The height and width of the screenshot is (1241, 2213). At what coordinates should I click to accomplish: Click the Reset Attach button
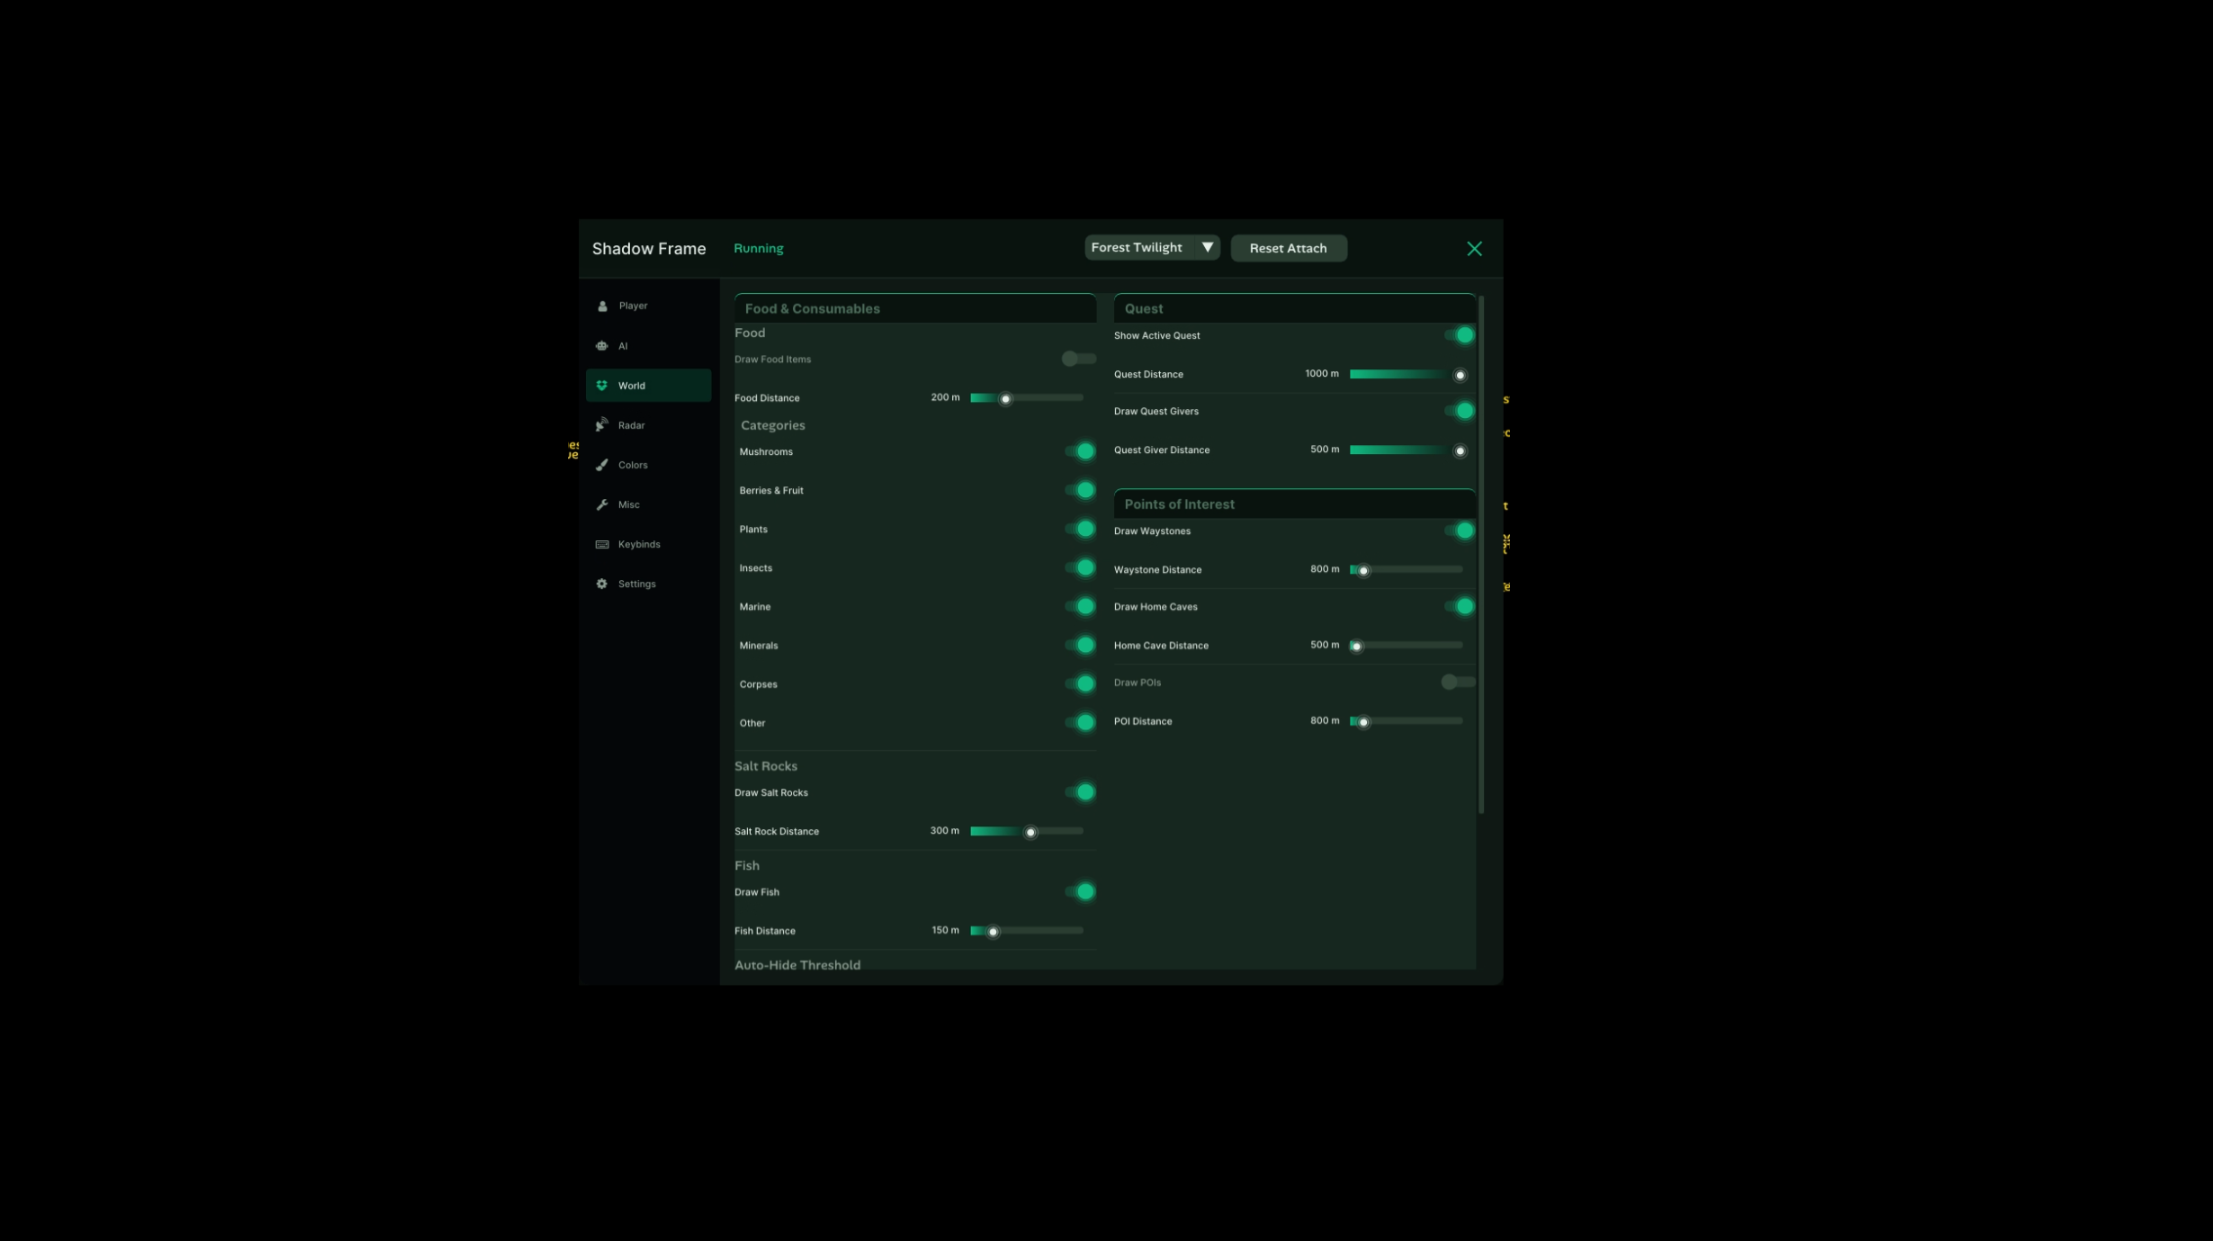point(1288,248)
